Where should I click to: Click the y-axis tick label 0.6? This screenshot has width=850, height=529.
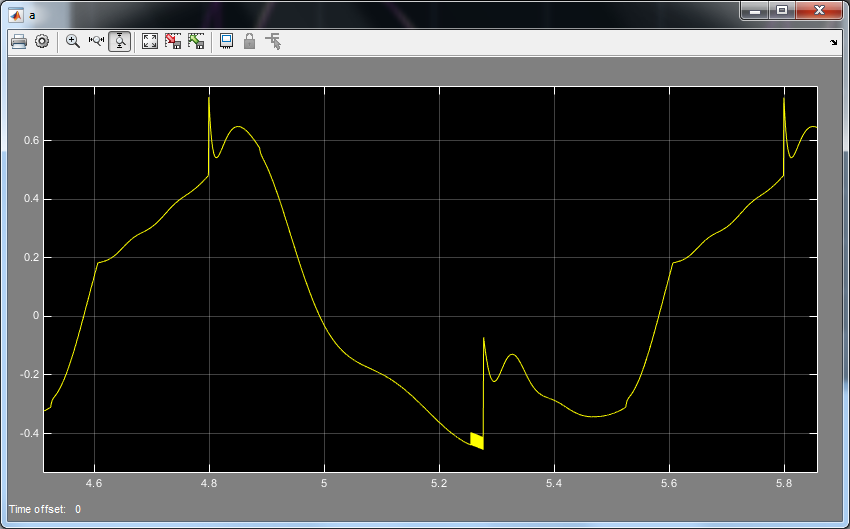31,141
